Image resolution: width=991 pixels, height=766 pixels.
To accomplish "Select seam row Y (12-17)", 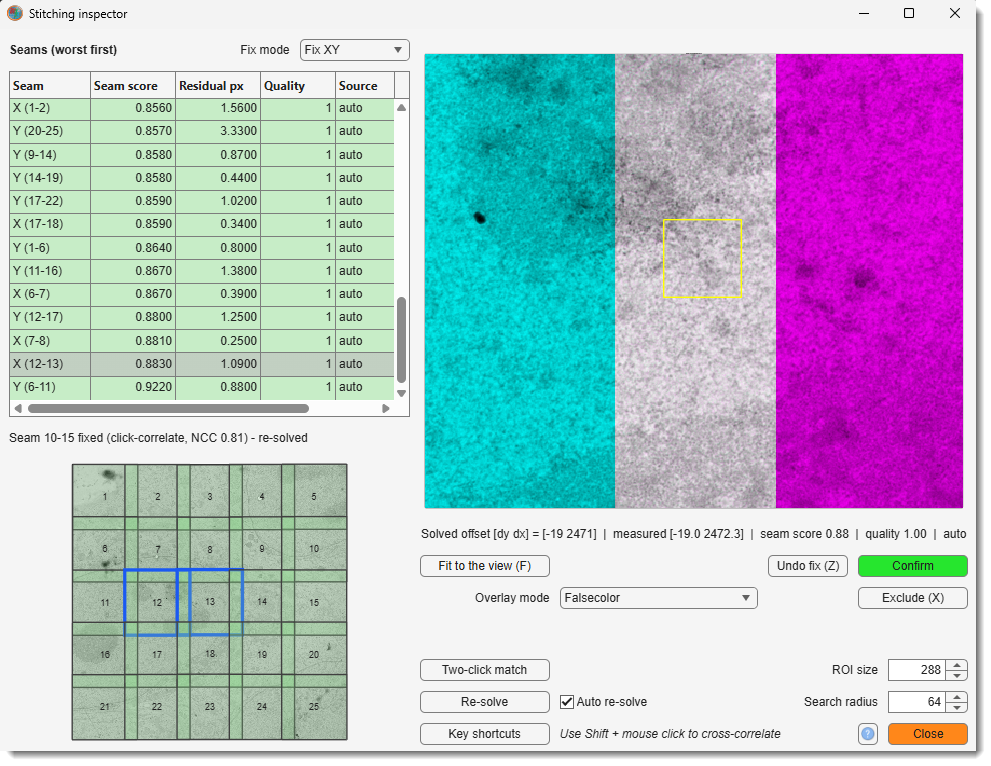I will (x=202, y=317).
